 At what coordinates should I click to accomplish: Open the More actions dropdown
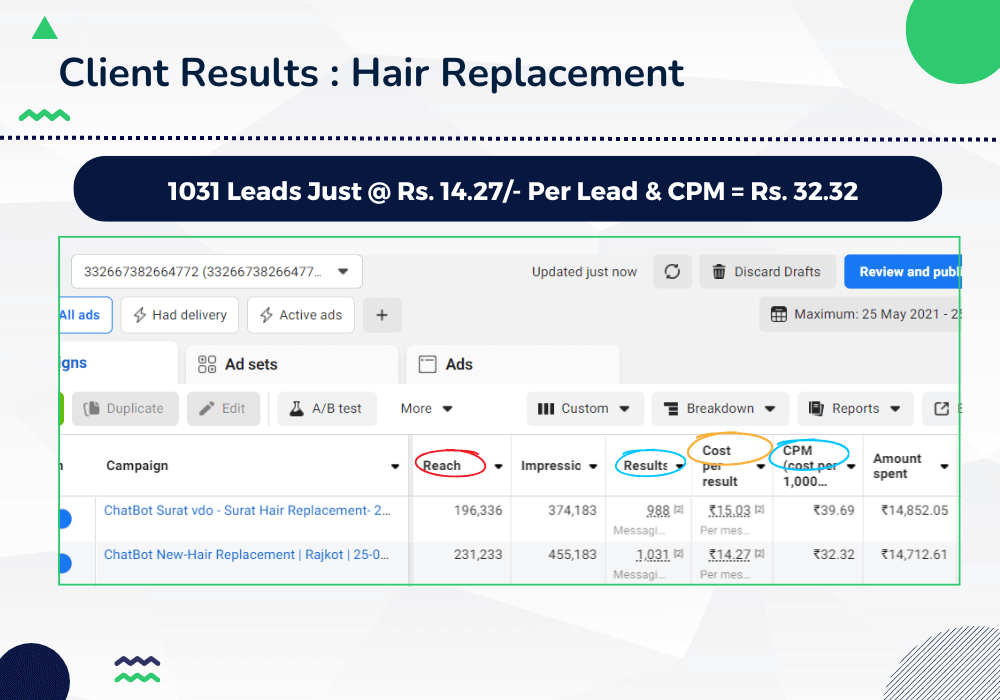click(x=426, y=408)
